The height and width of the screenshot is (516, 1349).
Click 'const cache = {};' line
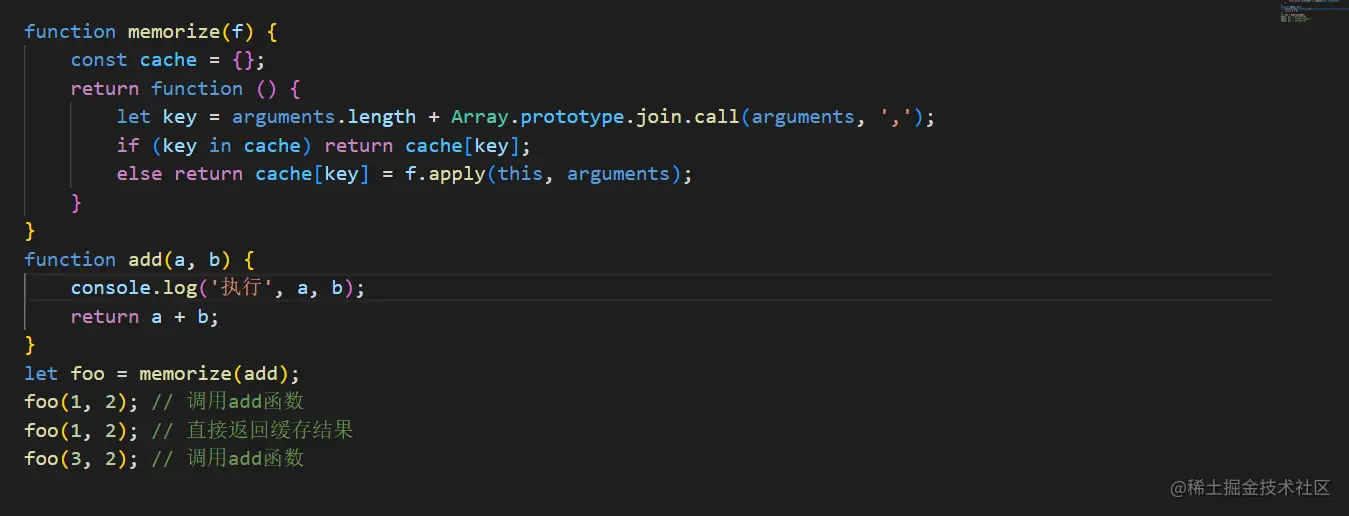(168, 60)
